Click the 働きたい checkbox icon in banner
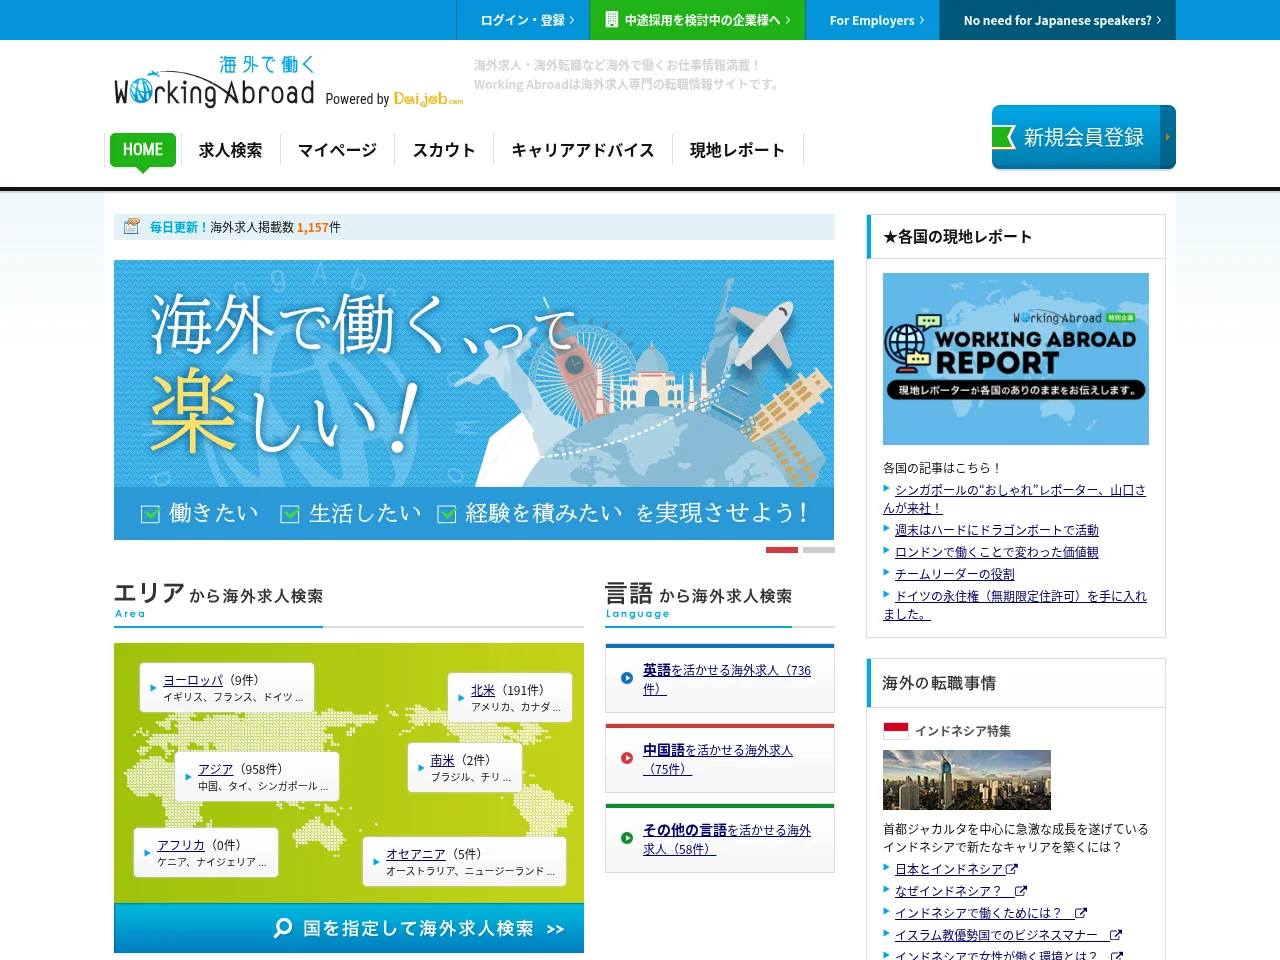The width and height of the screenshot is (1280, 960). (150, 514)
